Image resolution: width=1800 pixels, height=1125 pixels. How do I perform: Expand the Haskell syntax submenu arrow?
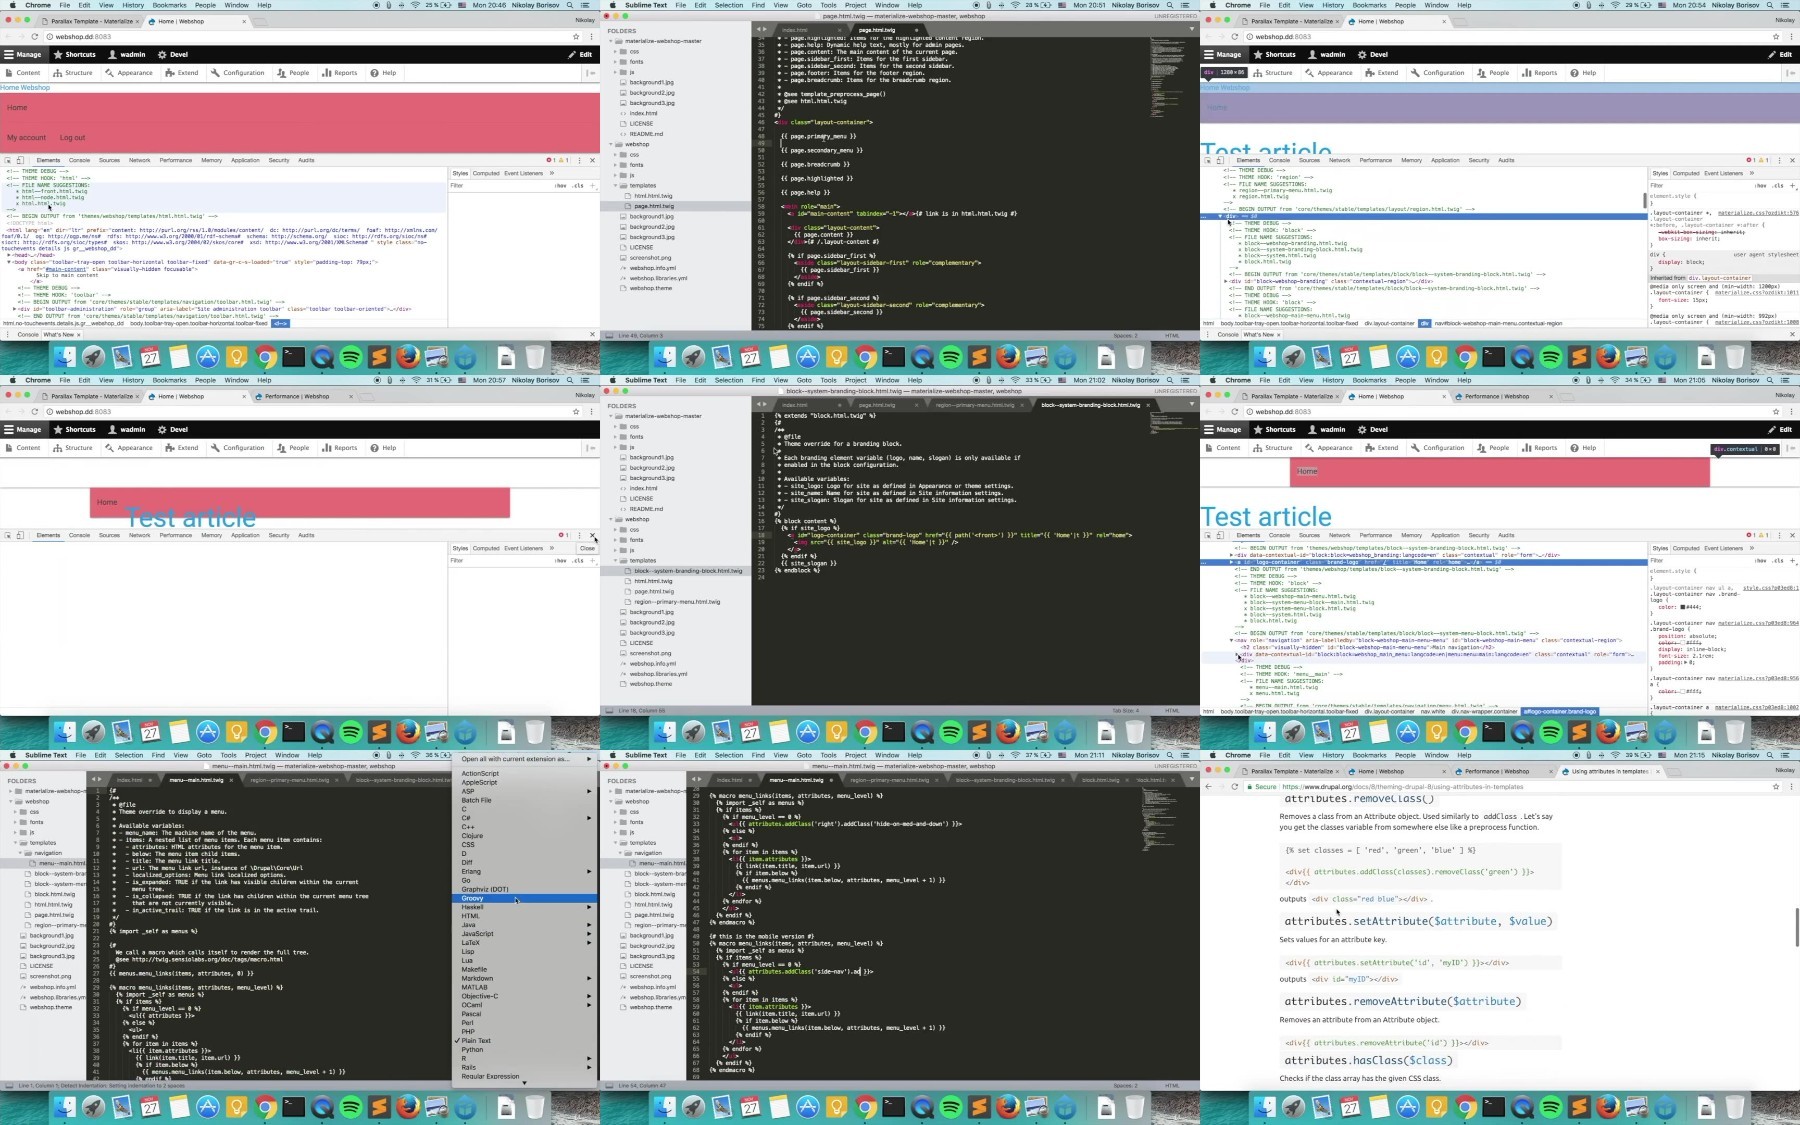[589, 907]
